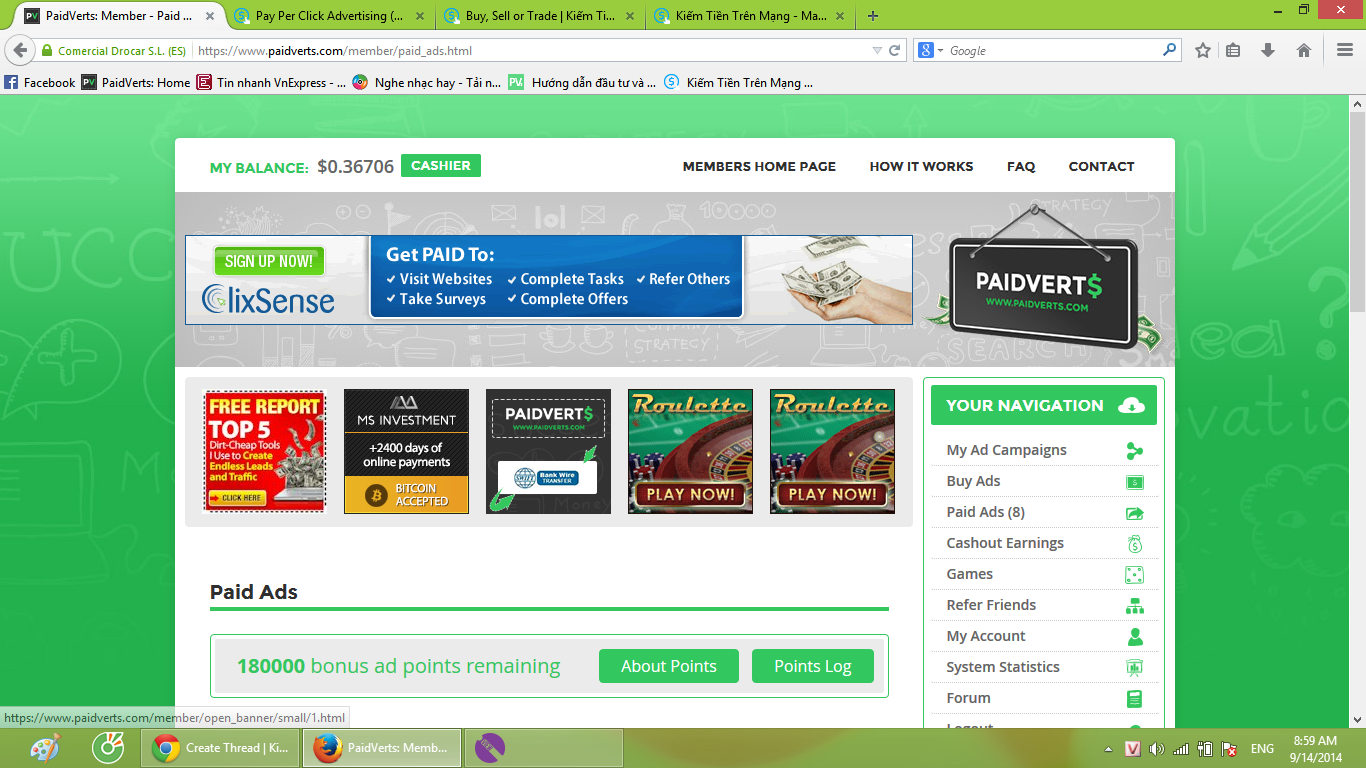Image resolution: width=1366 pixels, height=768 pixels.
Task: Bookmark this page with the star icon
Action: click(1203, 50)
